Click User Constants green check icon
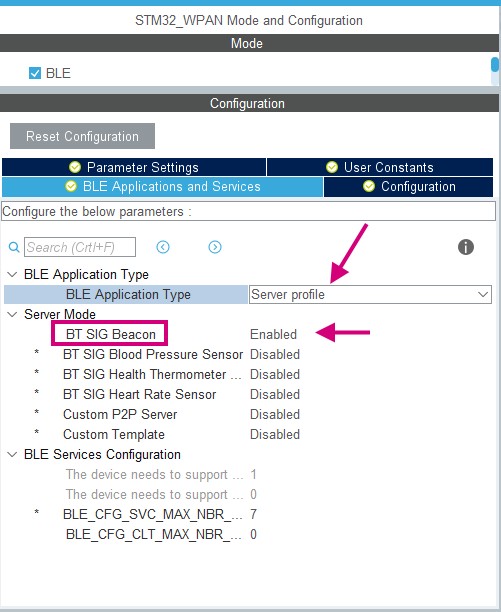 tap(332, 167)
